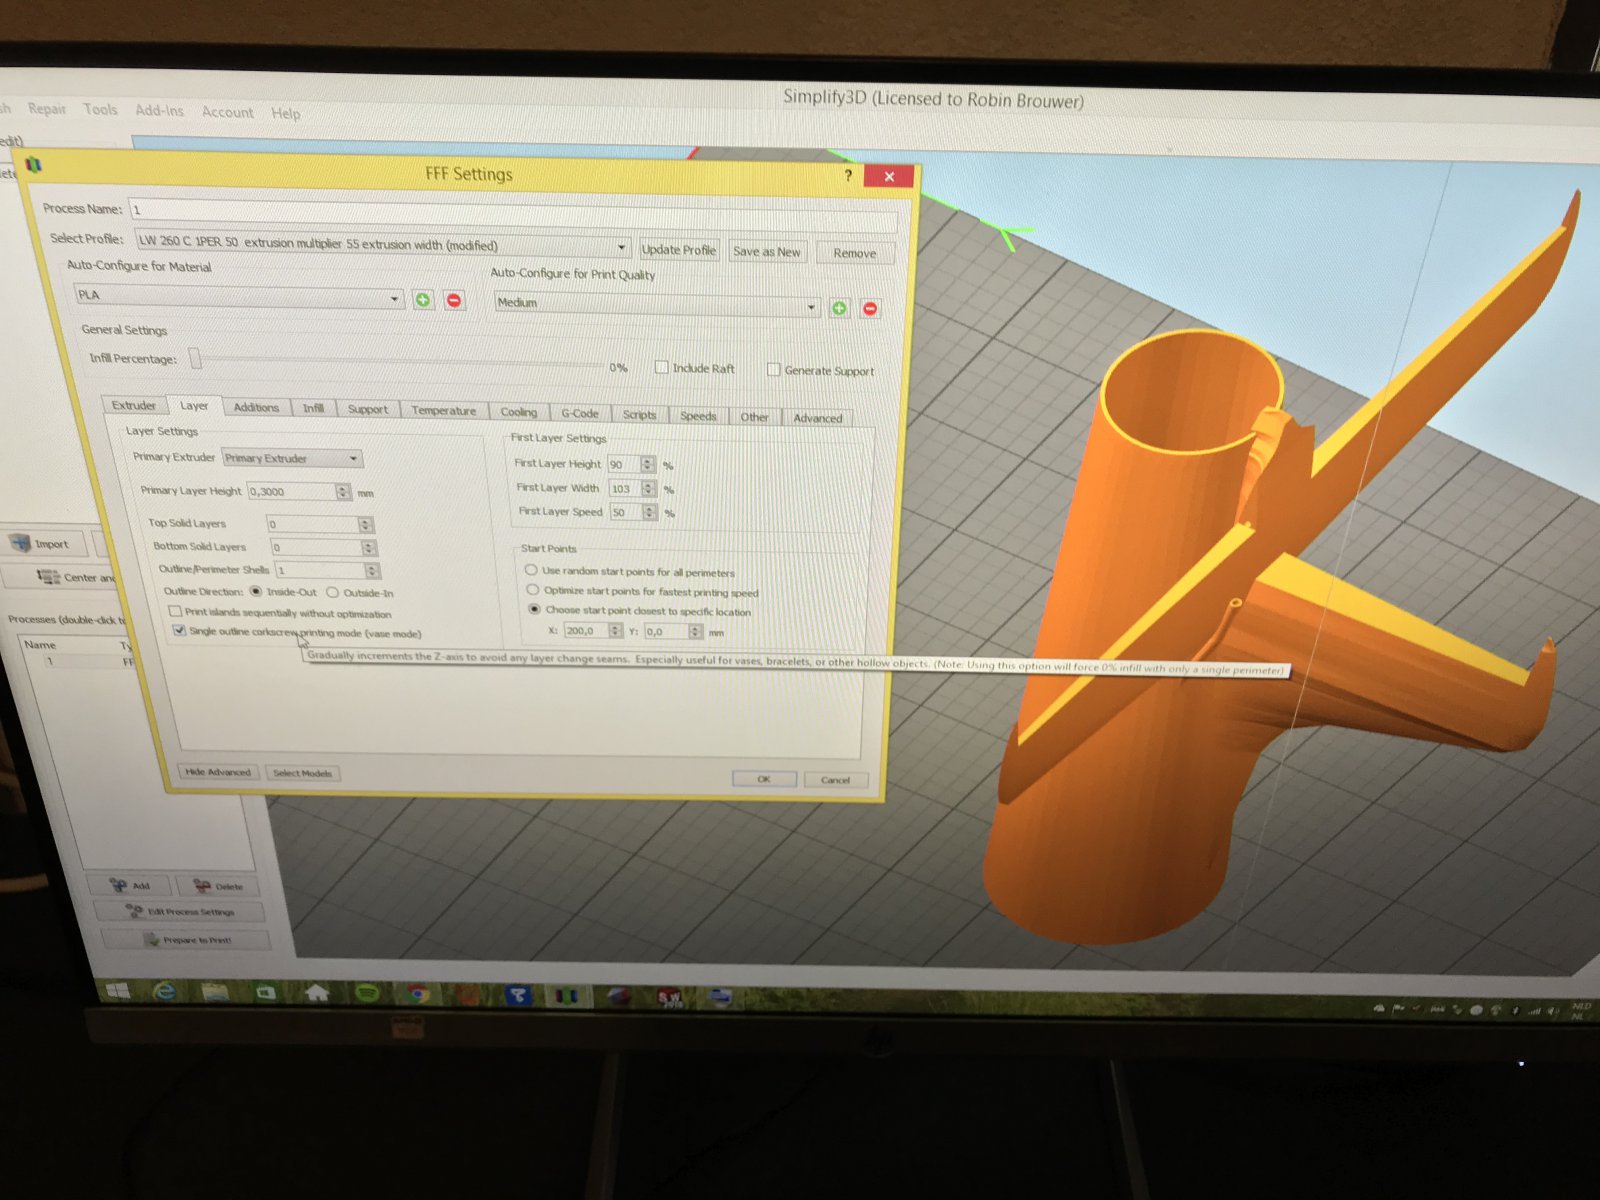Image resolution: width=1600 pixels, height=1200 pixels.
Task: Open the Windows Store taskbar icon
Action: [x=265, y=992]
